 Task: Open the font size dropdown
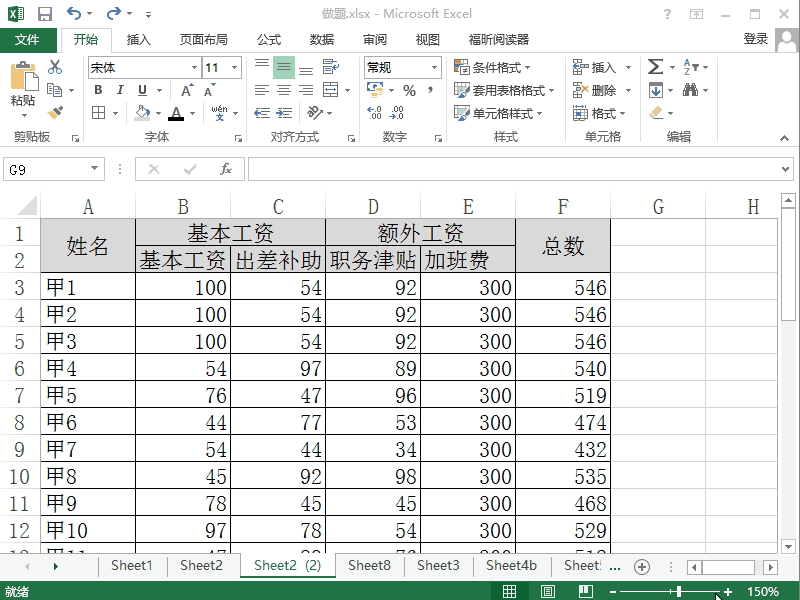[x=234, y=68]
